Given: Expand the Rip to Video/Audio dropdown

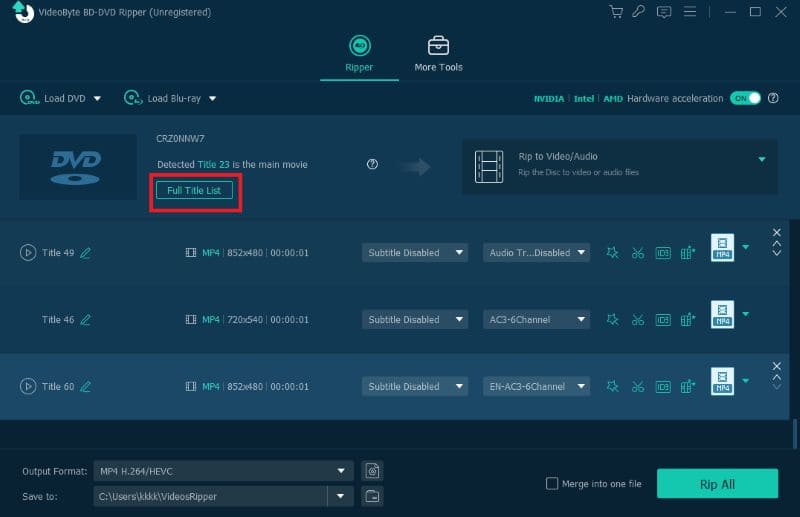Looking at the screenshot, I should [x=761, y=159].
